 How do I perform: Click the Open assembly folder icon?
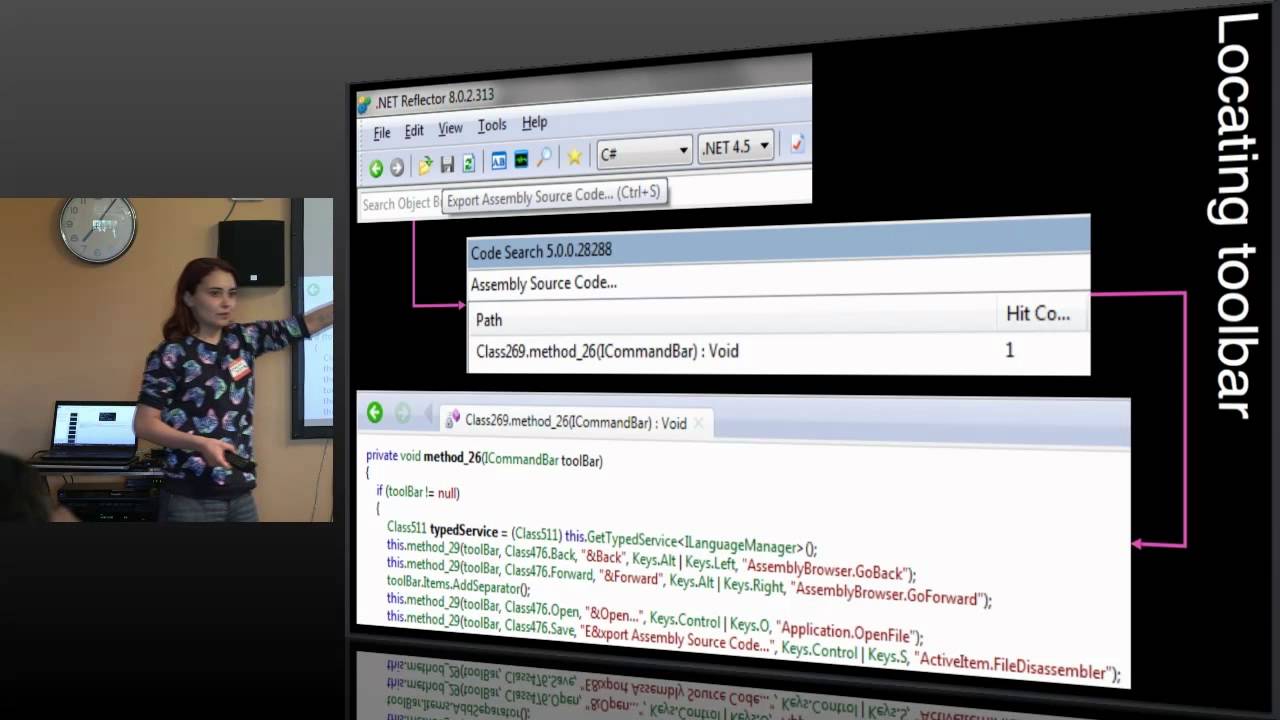point(425,166)
